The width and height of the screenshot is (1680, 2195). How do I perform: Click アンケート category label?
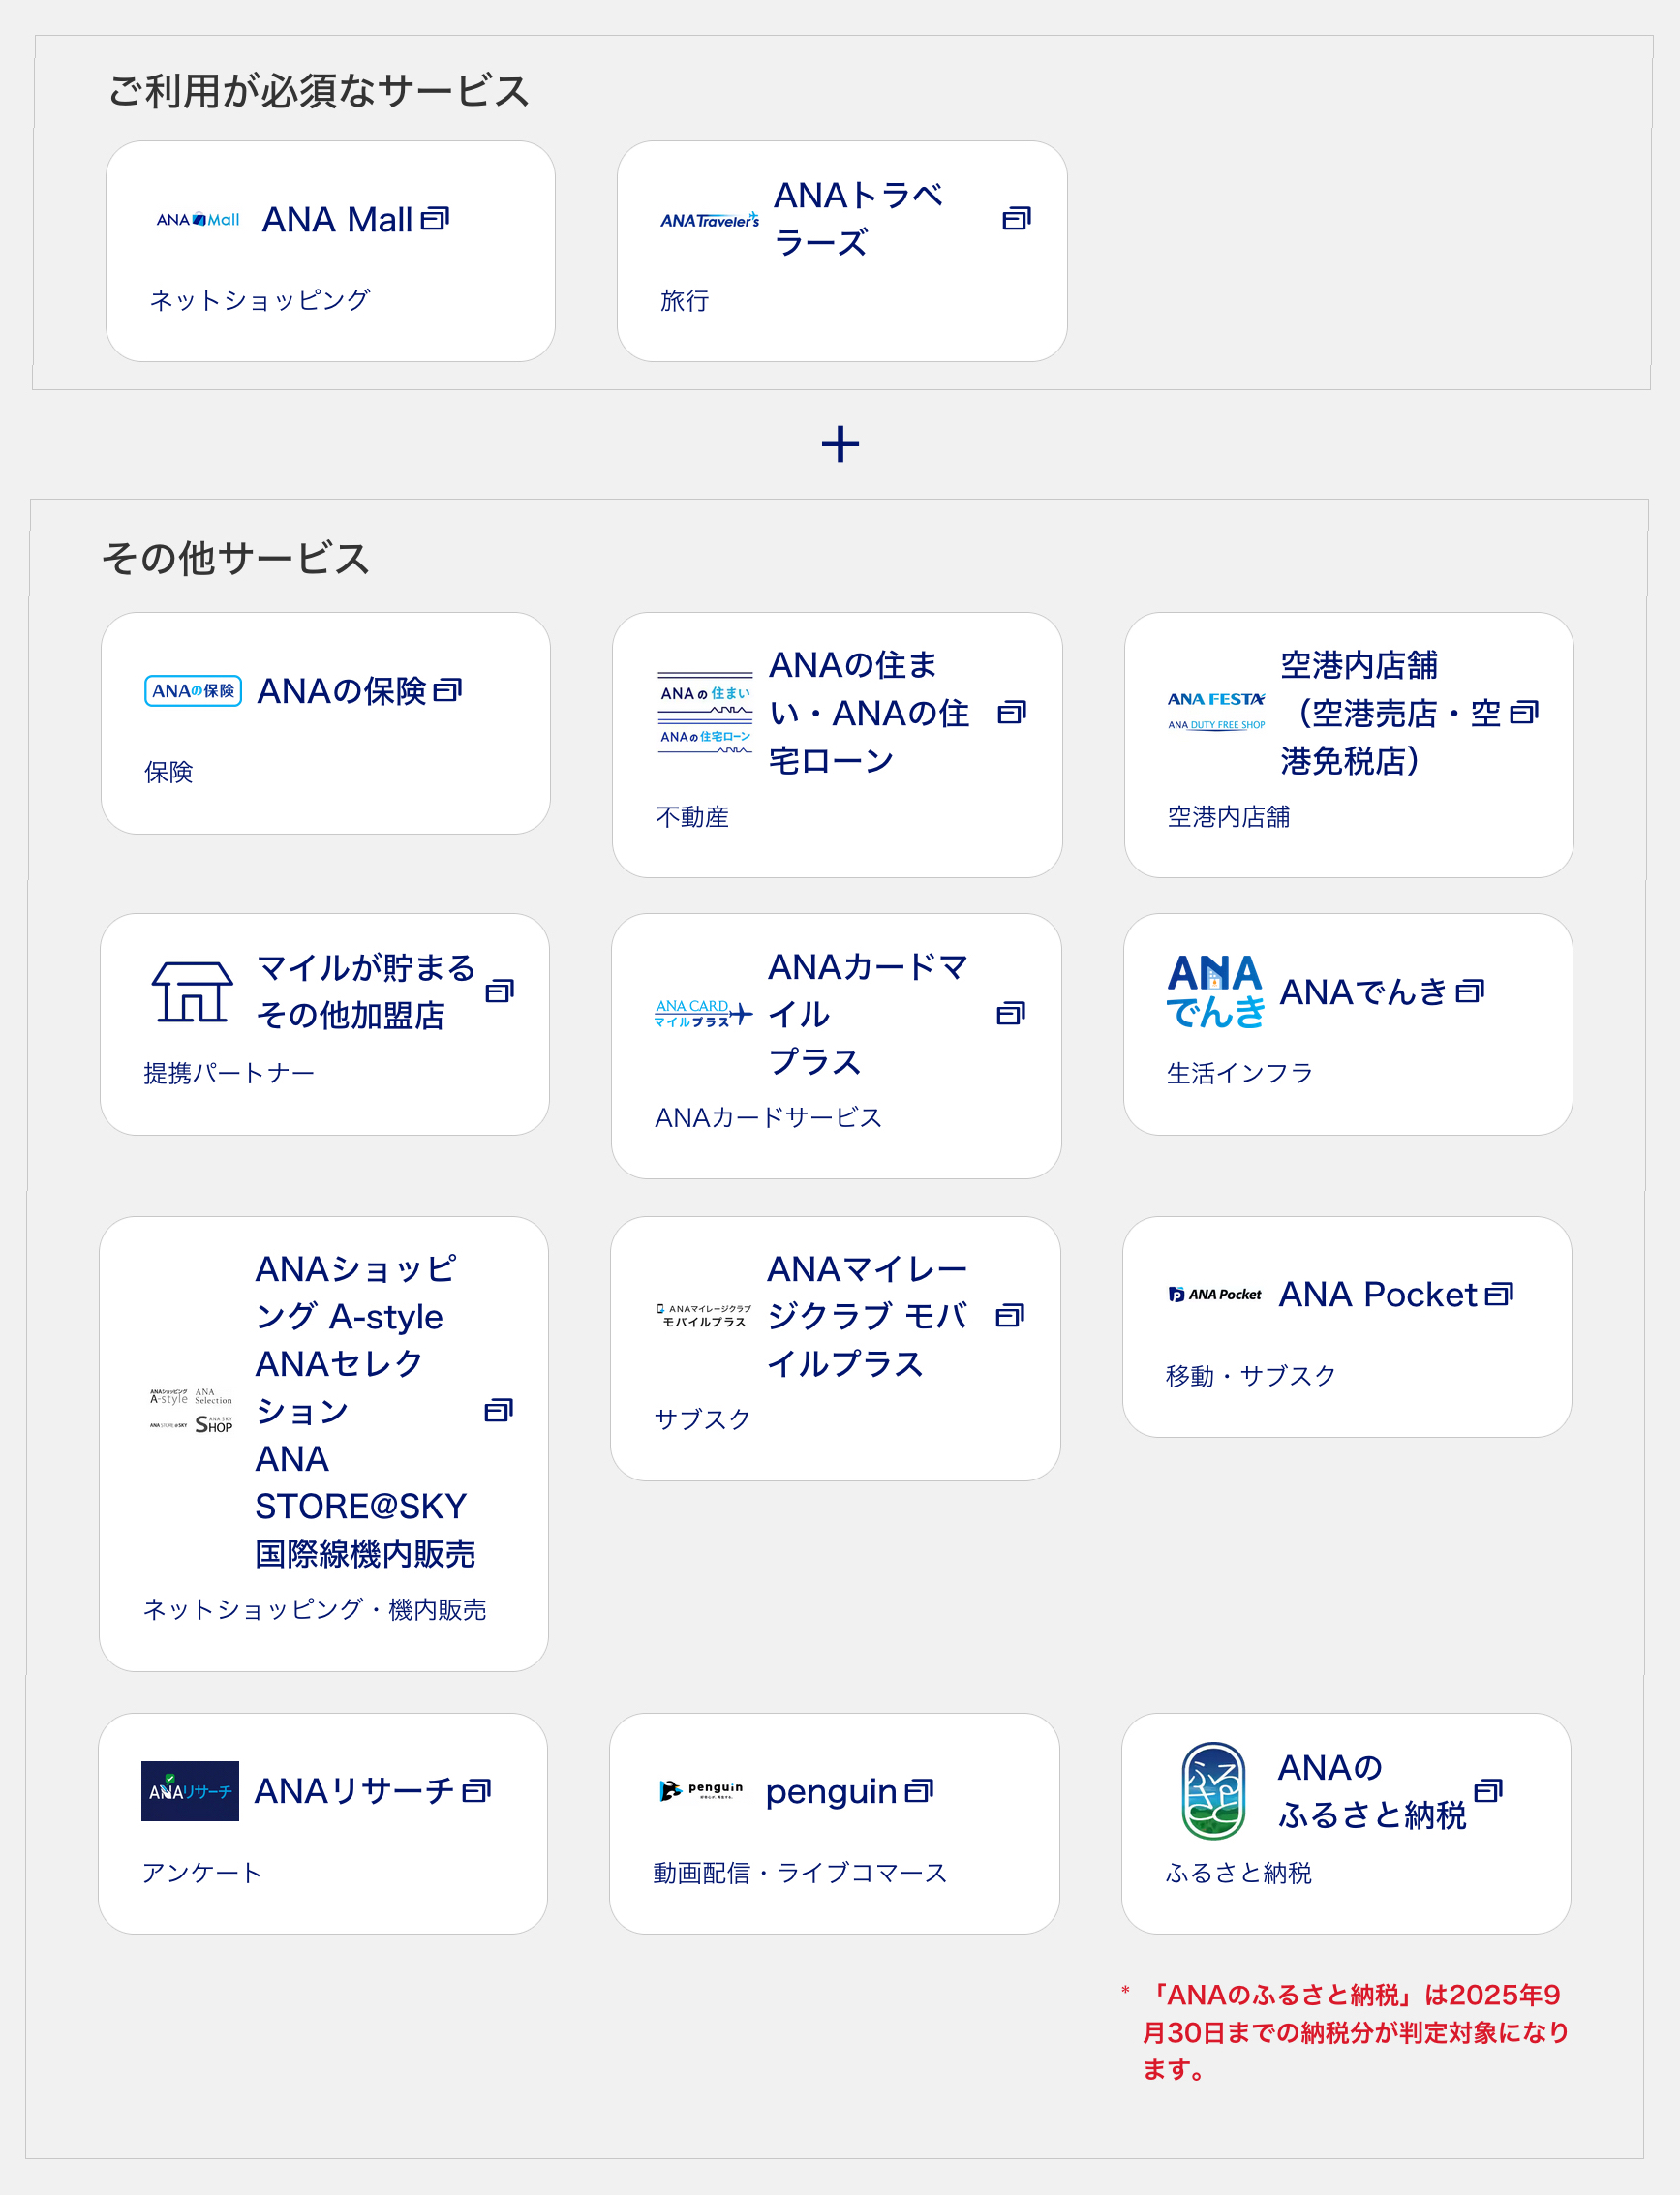[202, 1872]
